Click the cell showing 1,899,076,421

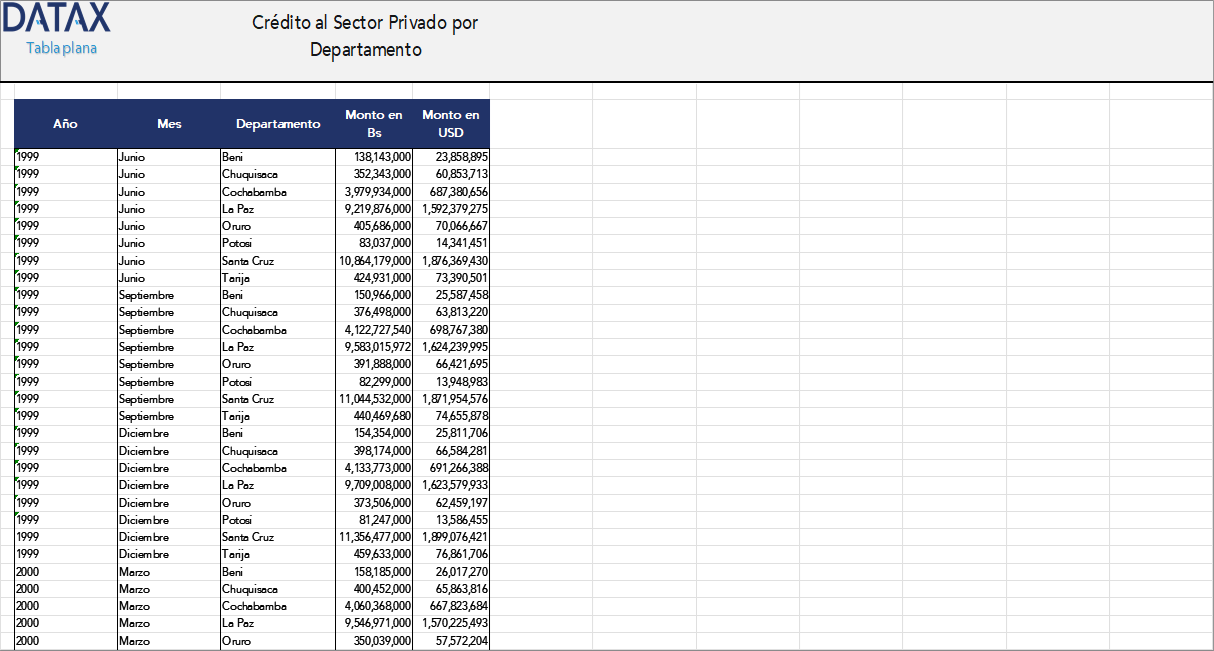click(x=451, y=537)
